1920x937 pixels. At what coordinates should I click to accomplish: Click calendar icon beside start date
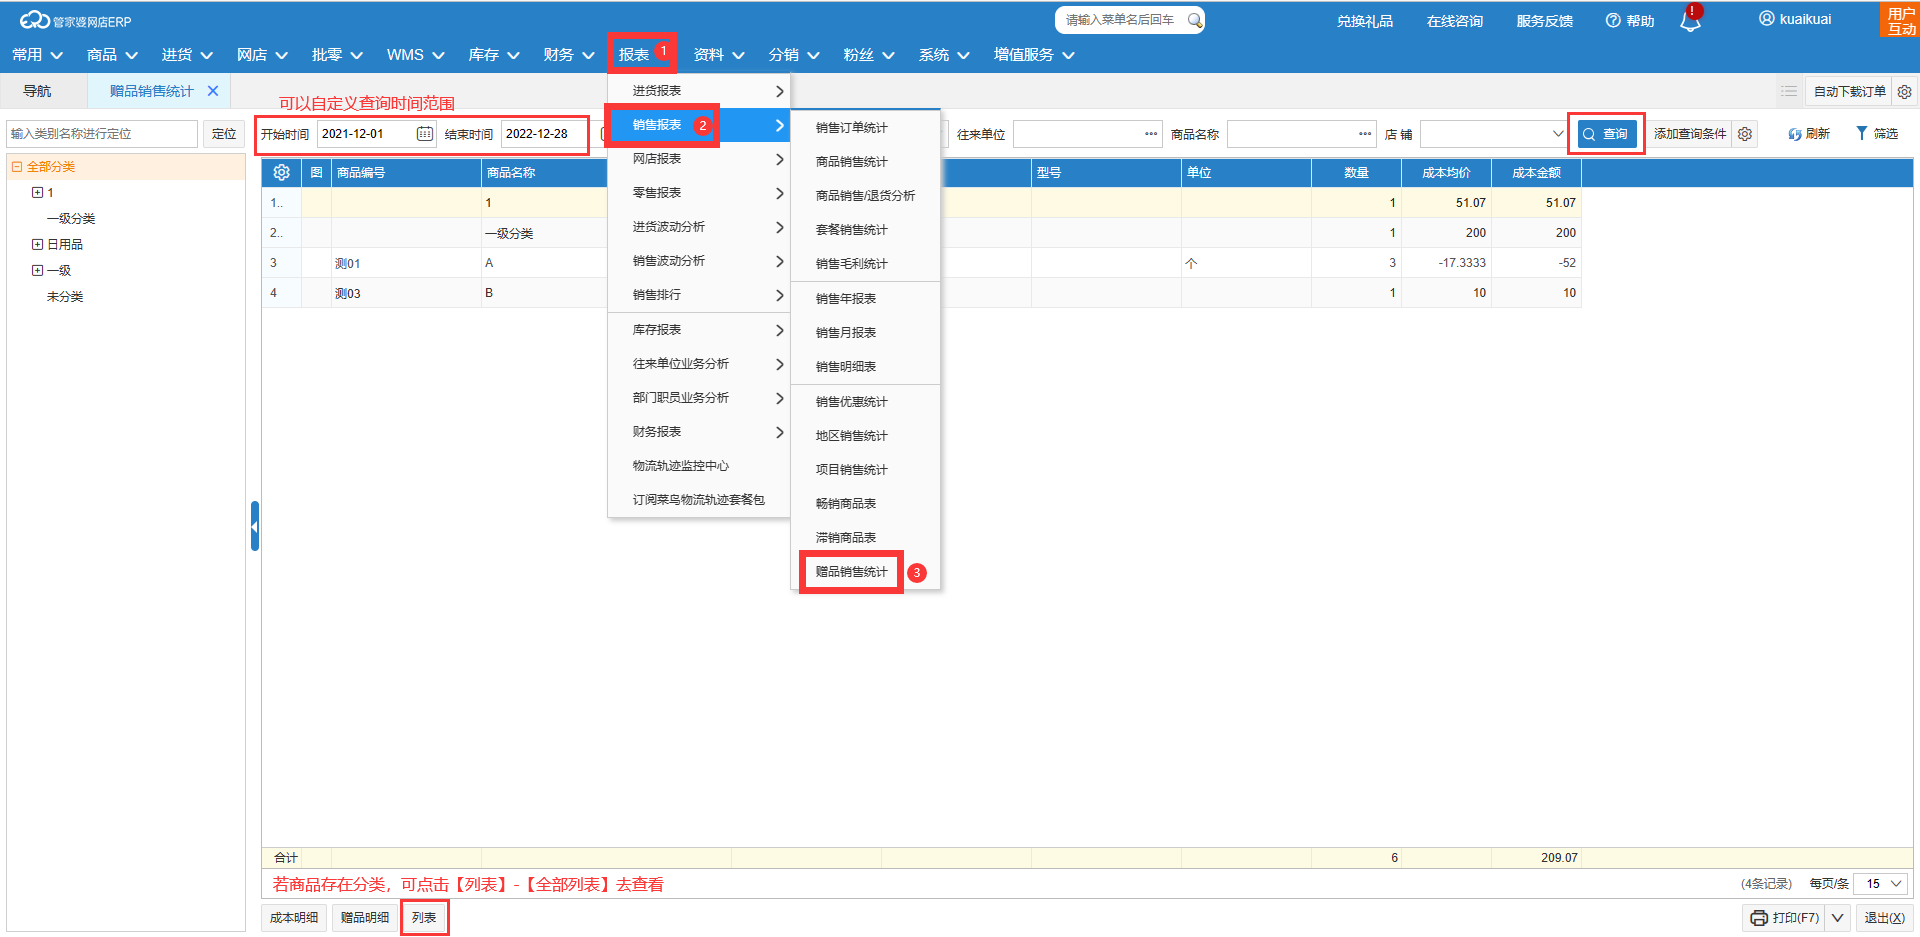[425, 134]
